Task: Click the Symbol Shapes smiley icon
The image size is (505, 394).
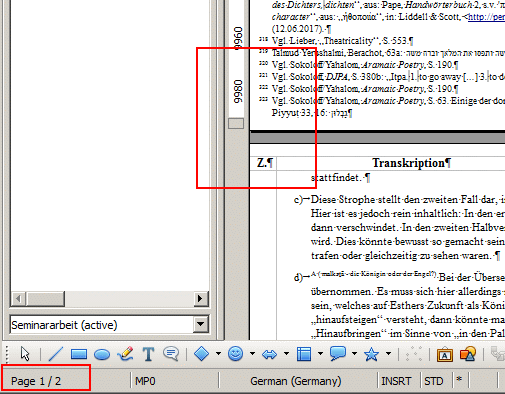Action: [x=236, y=354]
